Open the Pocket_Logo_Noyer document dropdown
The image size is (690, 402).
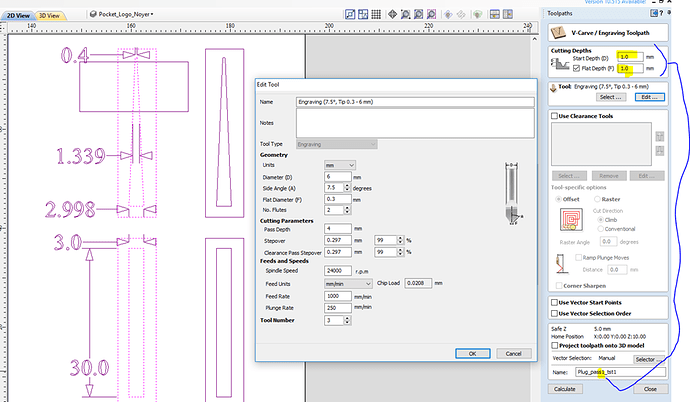coord(152,15)
